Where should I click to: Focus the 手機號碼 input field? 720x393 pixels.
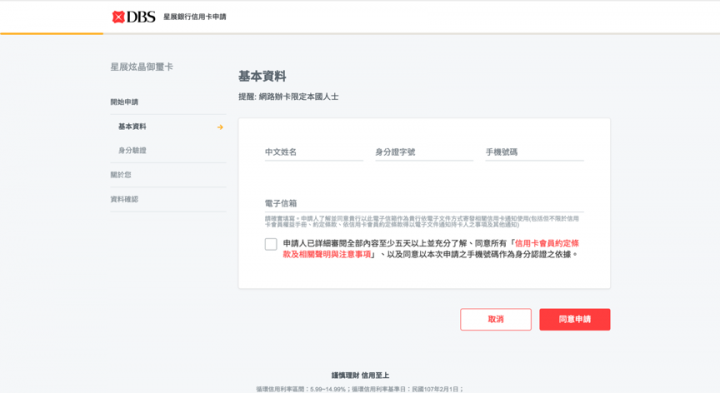pos(535,152)
